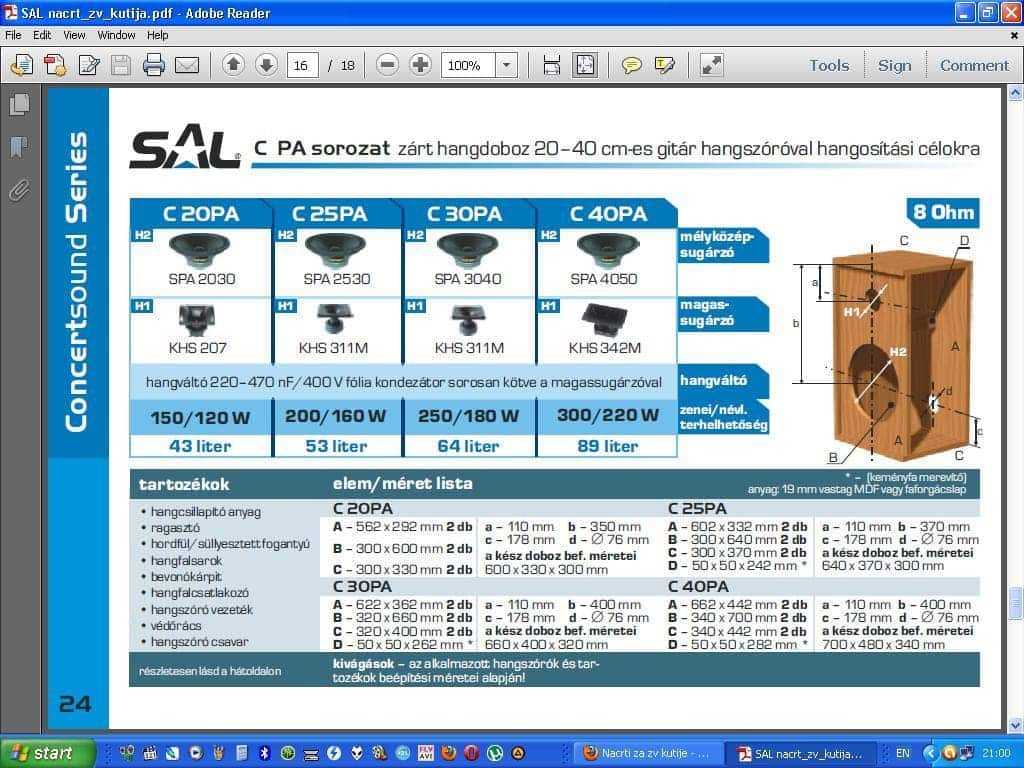Switch to Read Mode with expand arrows icon
The height and width of the screenshot is (768, 1024).
(711, 65)
